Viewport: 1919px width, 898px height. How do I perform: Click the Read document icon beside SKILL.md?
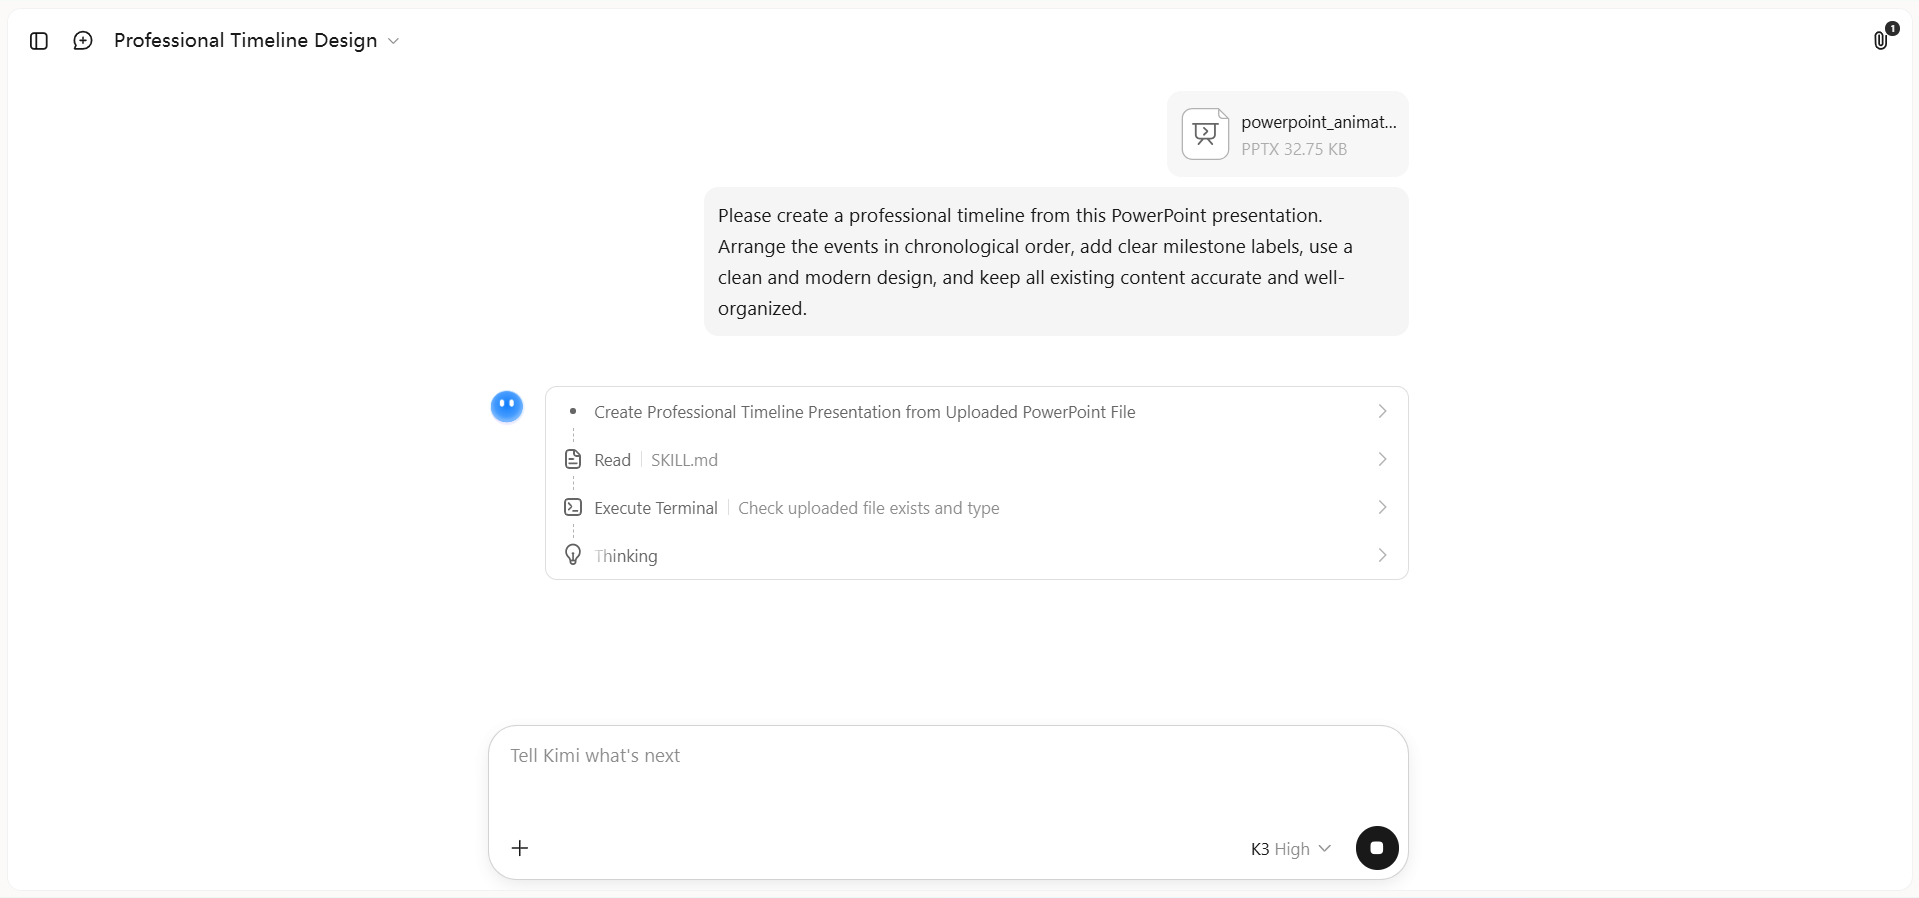point(573,459)
